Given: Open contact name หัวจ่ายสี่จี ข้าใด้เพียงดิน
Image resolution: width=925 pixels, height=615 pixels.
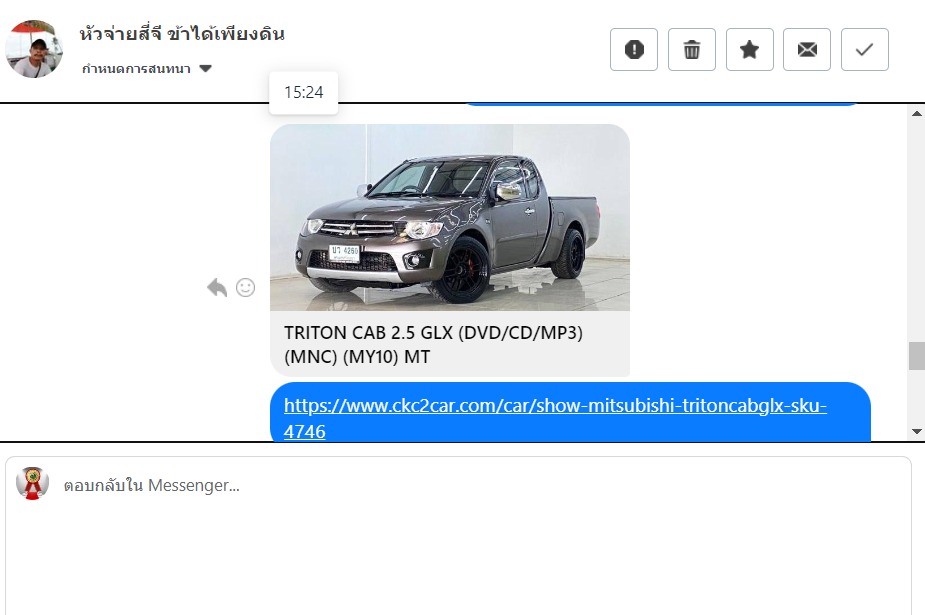Looking at the screenshot, I should point(182,34).
